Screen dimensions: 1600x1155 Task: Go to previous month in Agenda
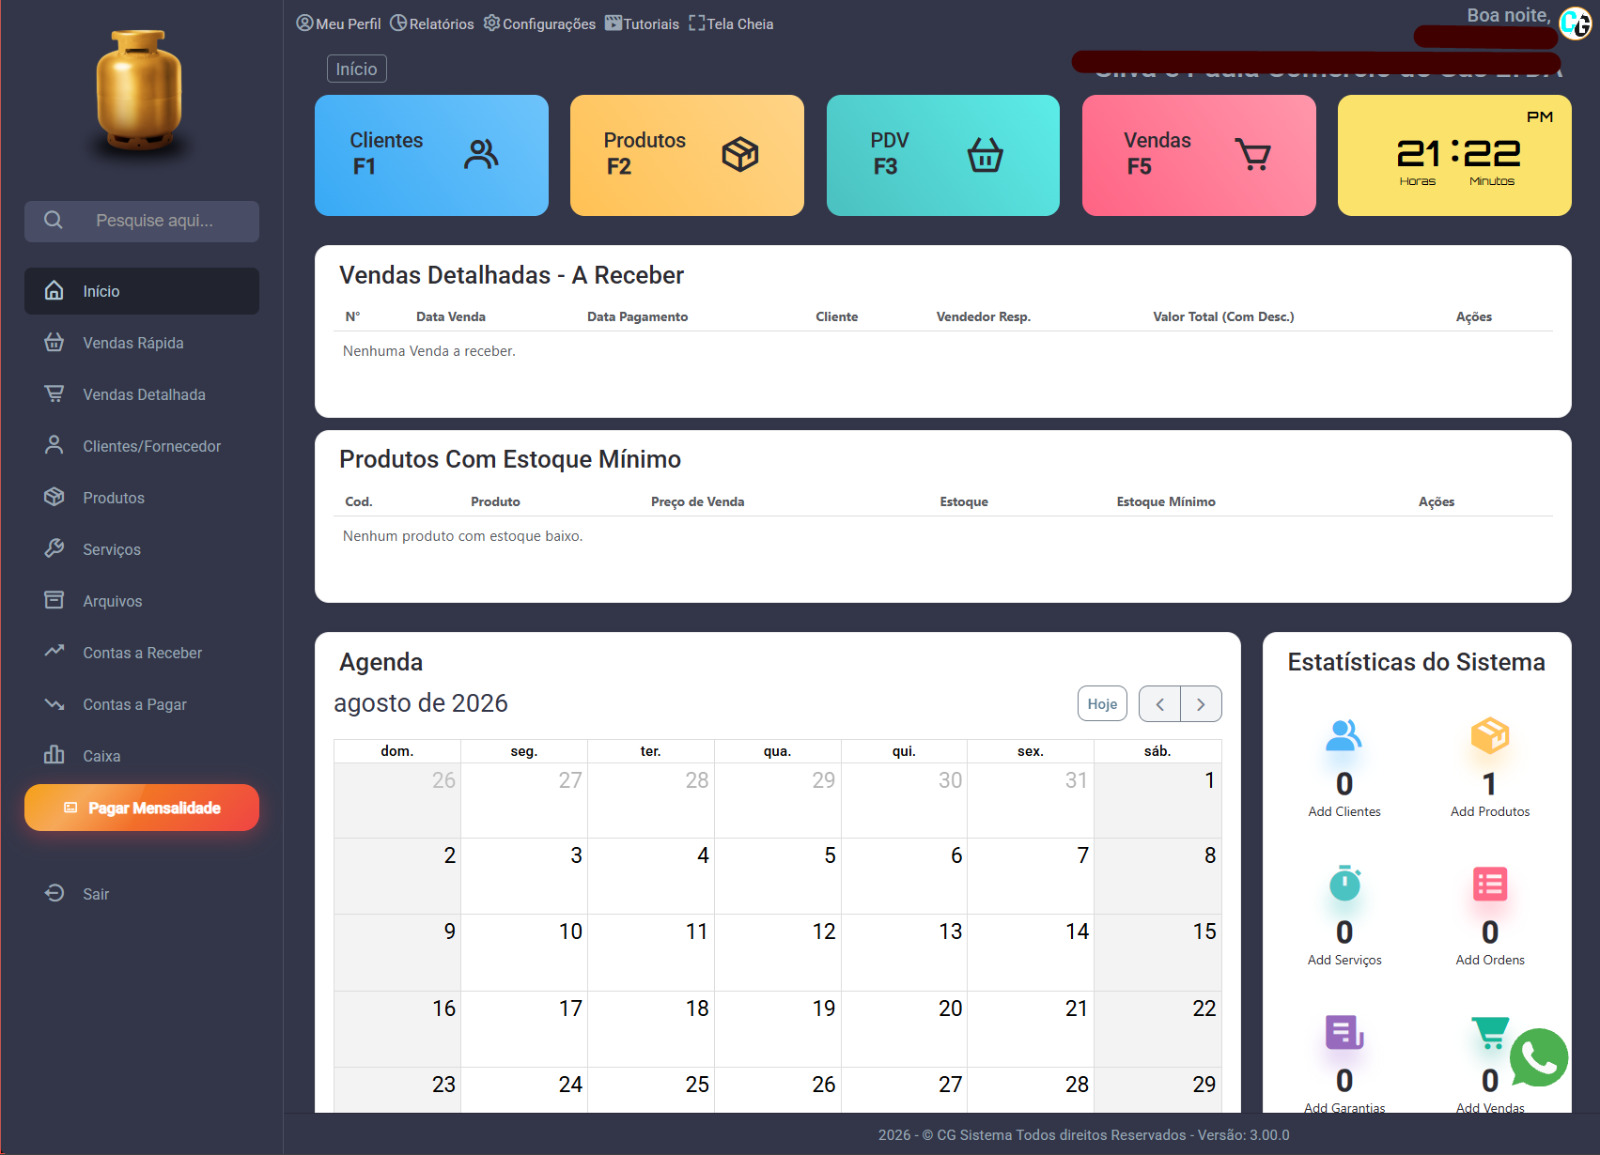click(1160, 704)
